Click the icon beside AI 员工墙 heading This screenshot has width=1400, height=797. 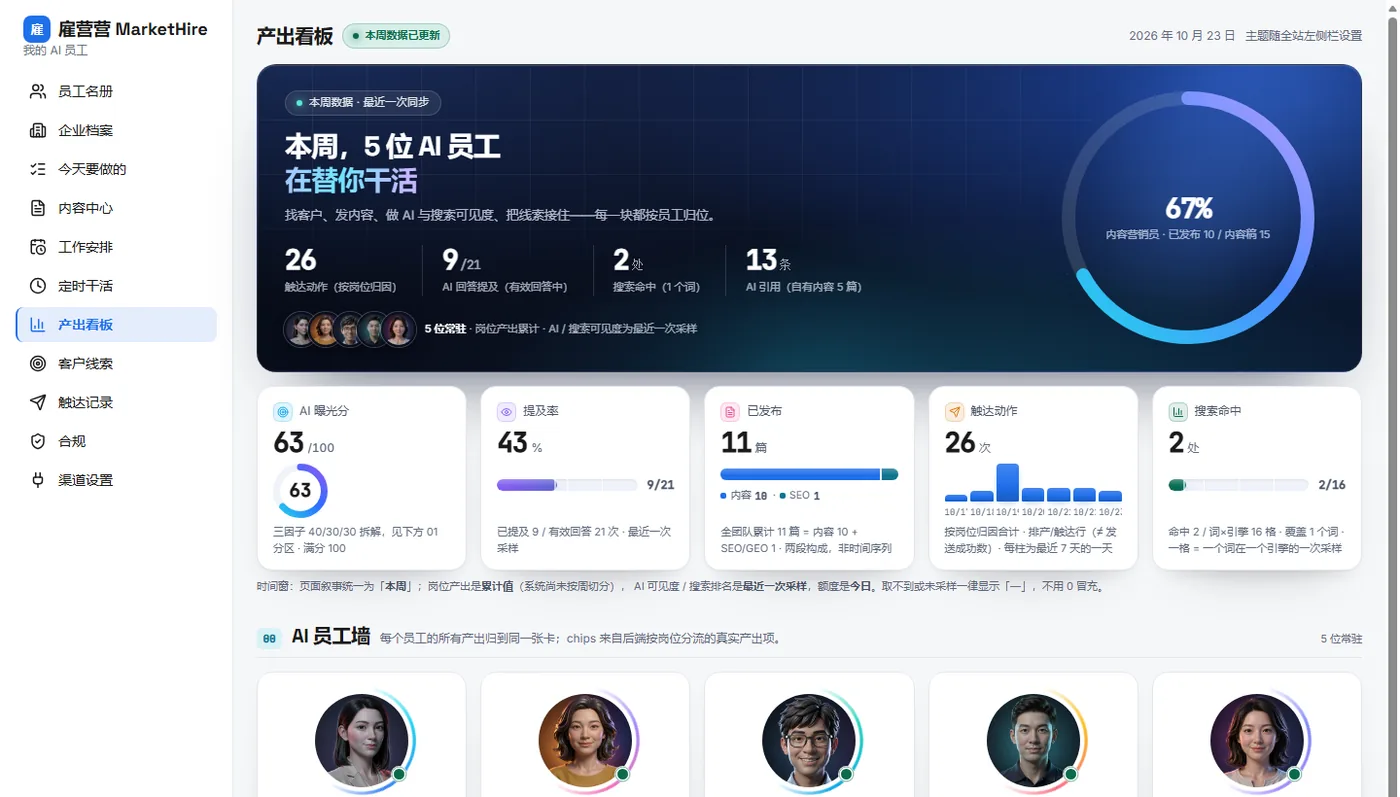click(x=269, y=638)
